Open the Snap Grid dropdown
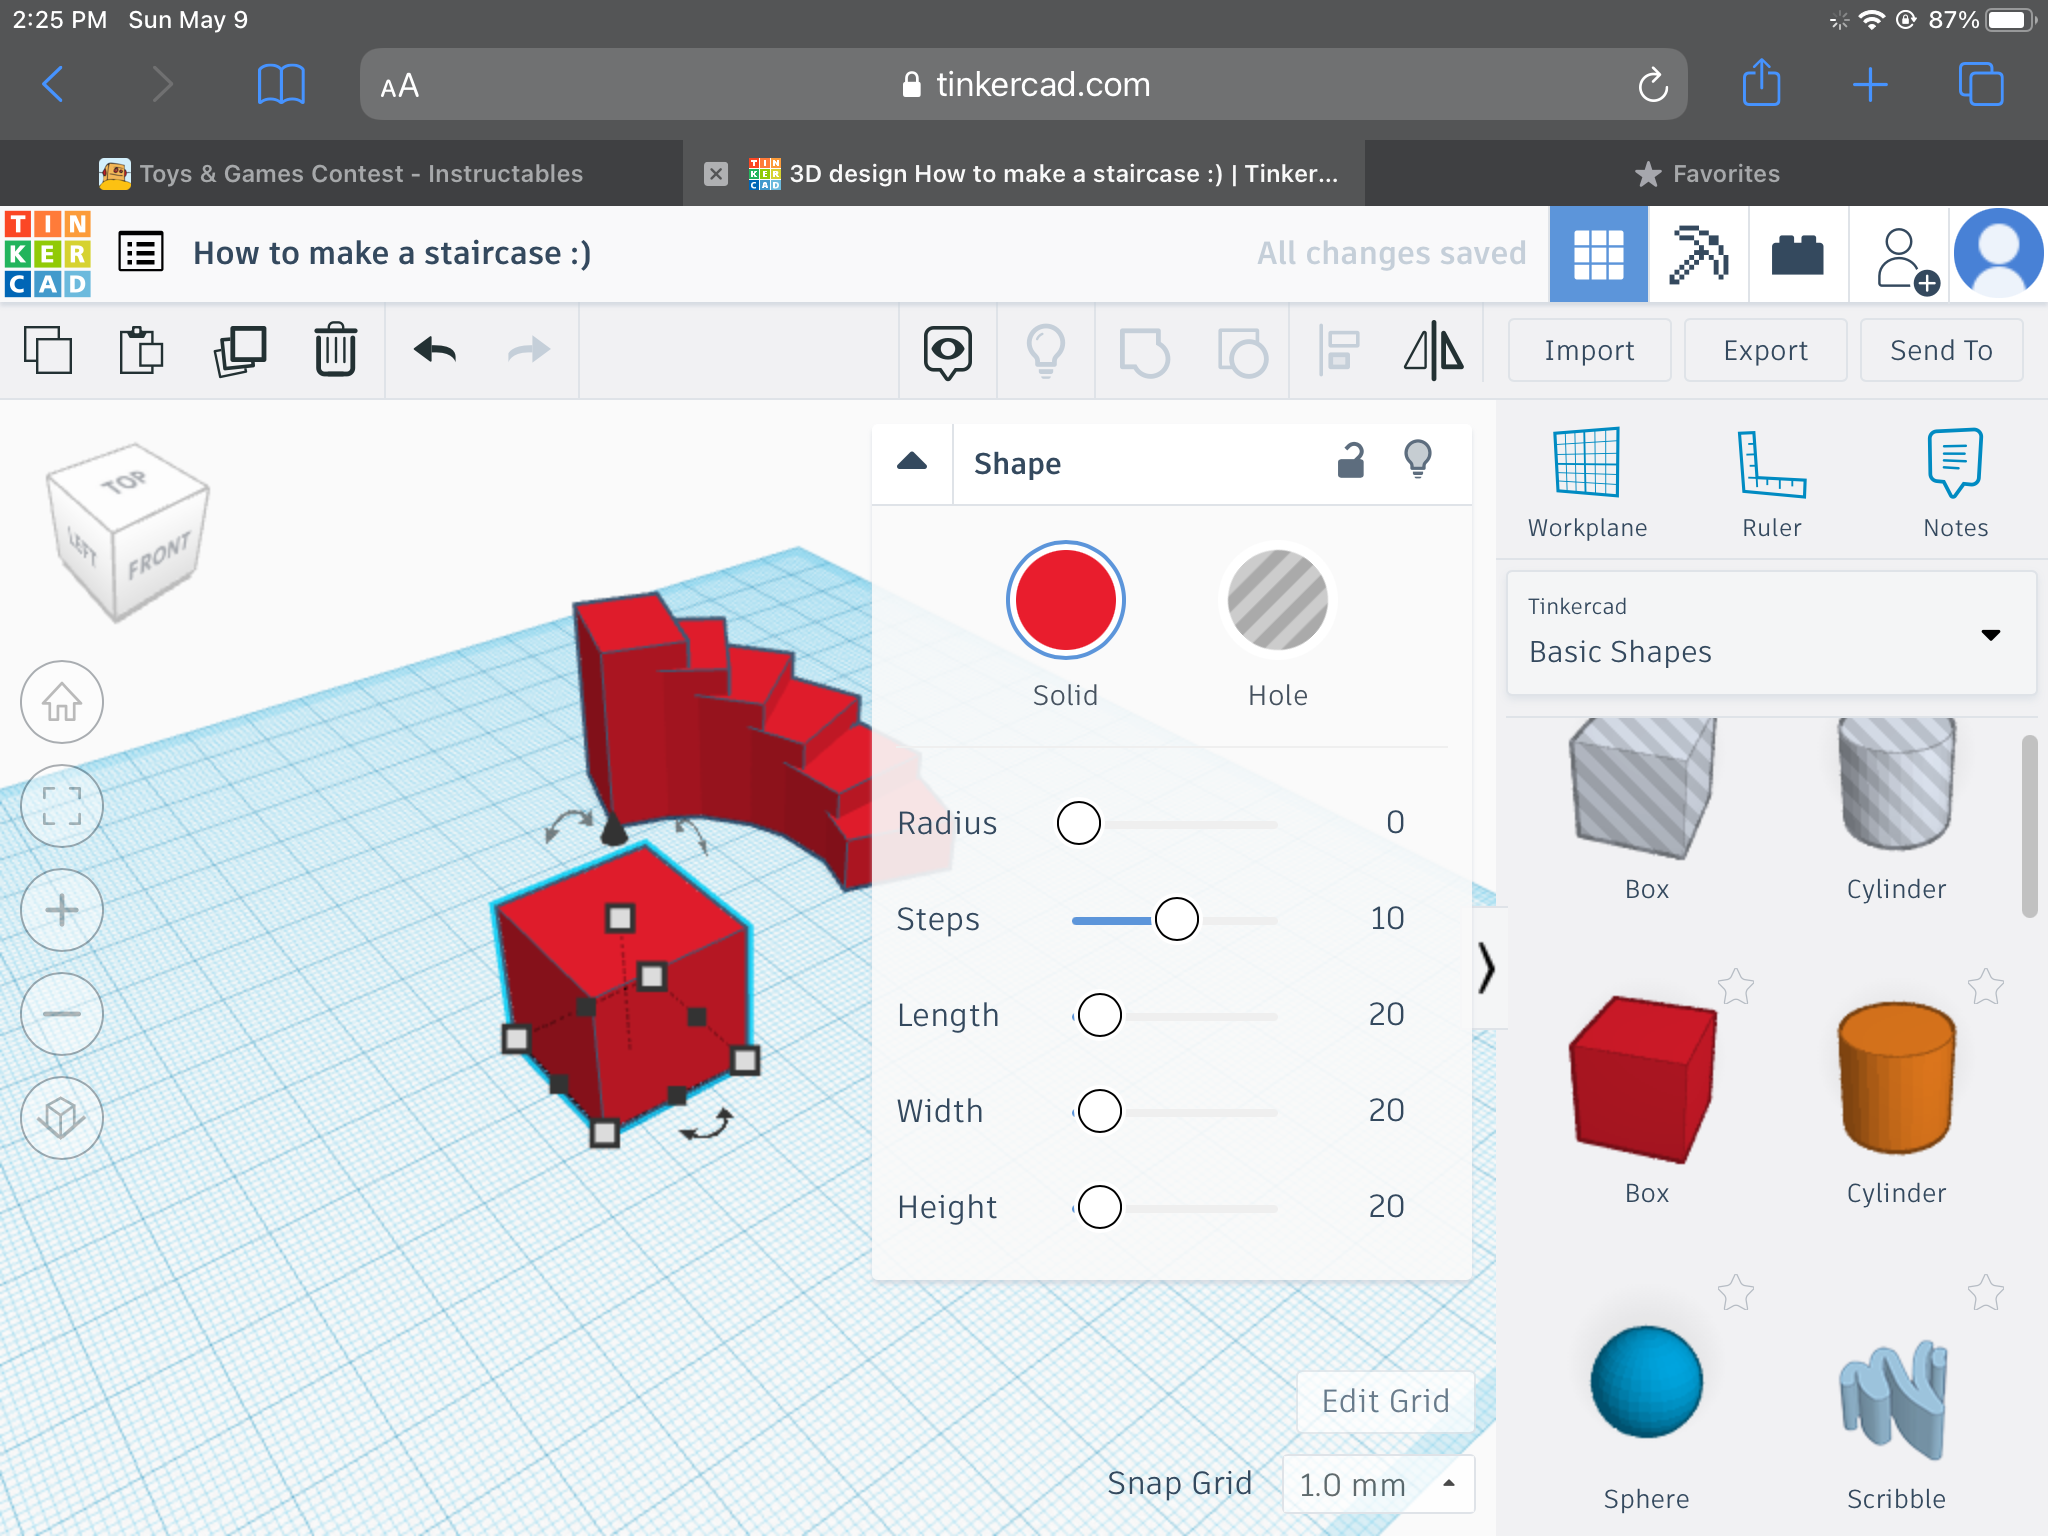Screen dimensions: 2048x1536 pos(1378,1484)
